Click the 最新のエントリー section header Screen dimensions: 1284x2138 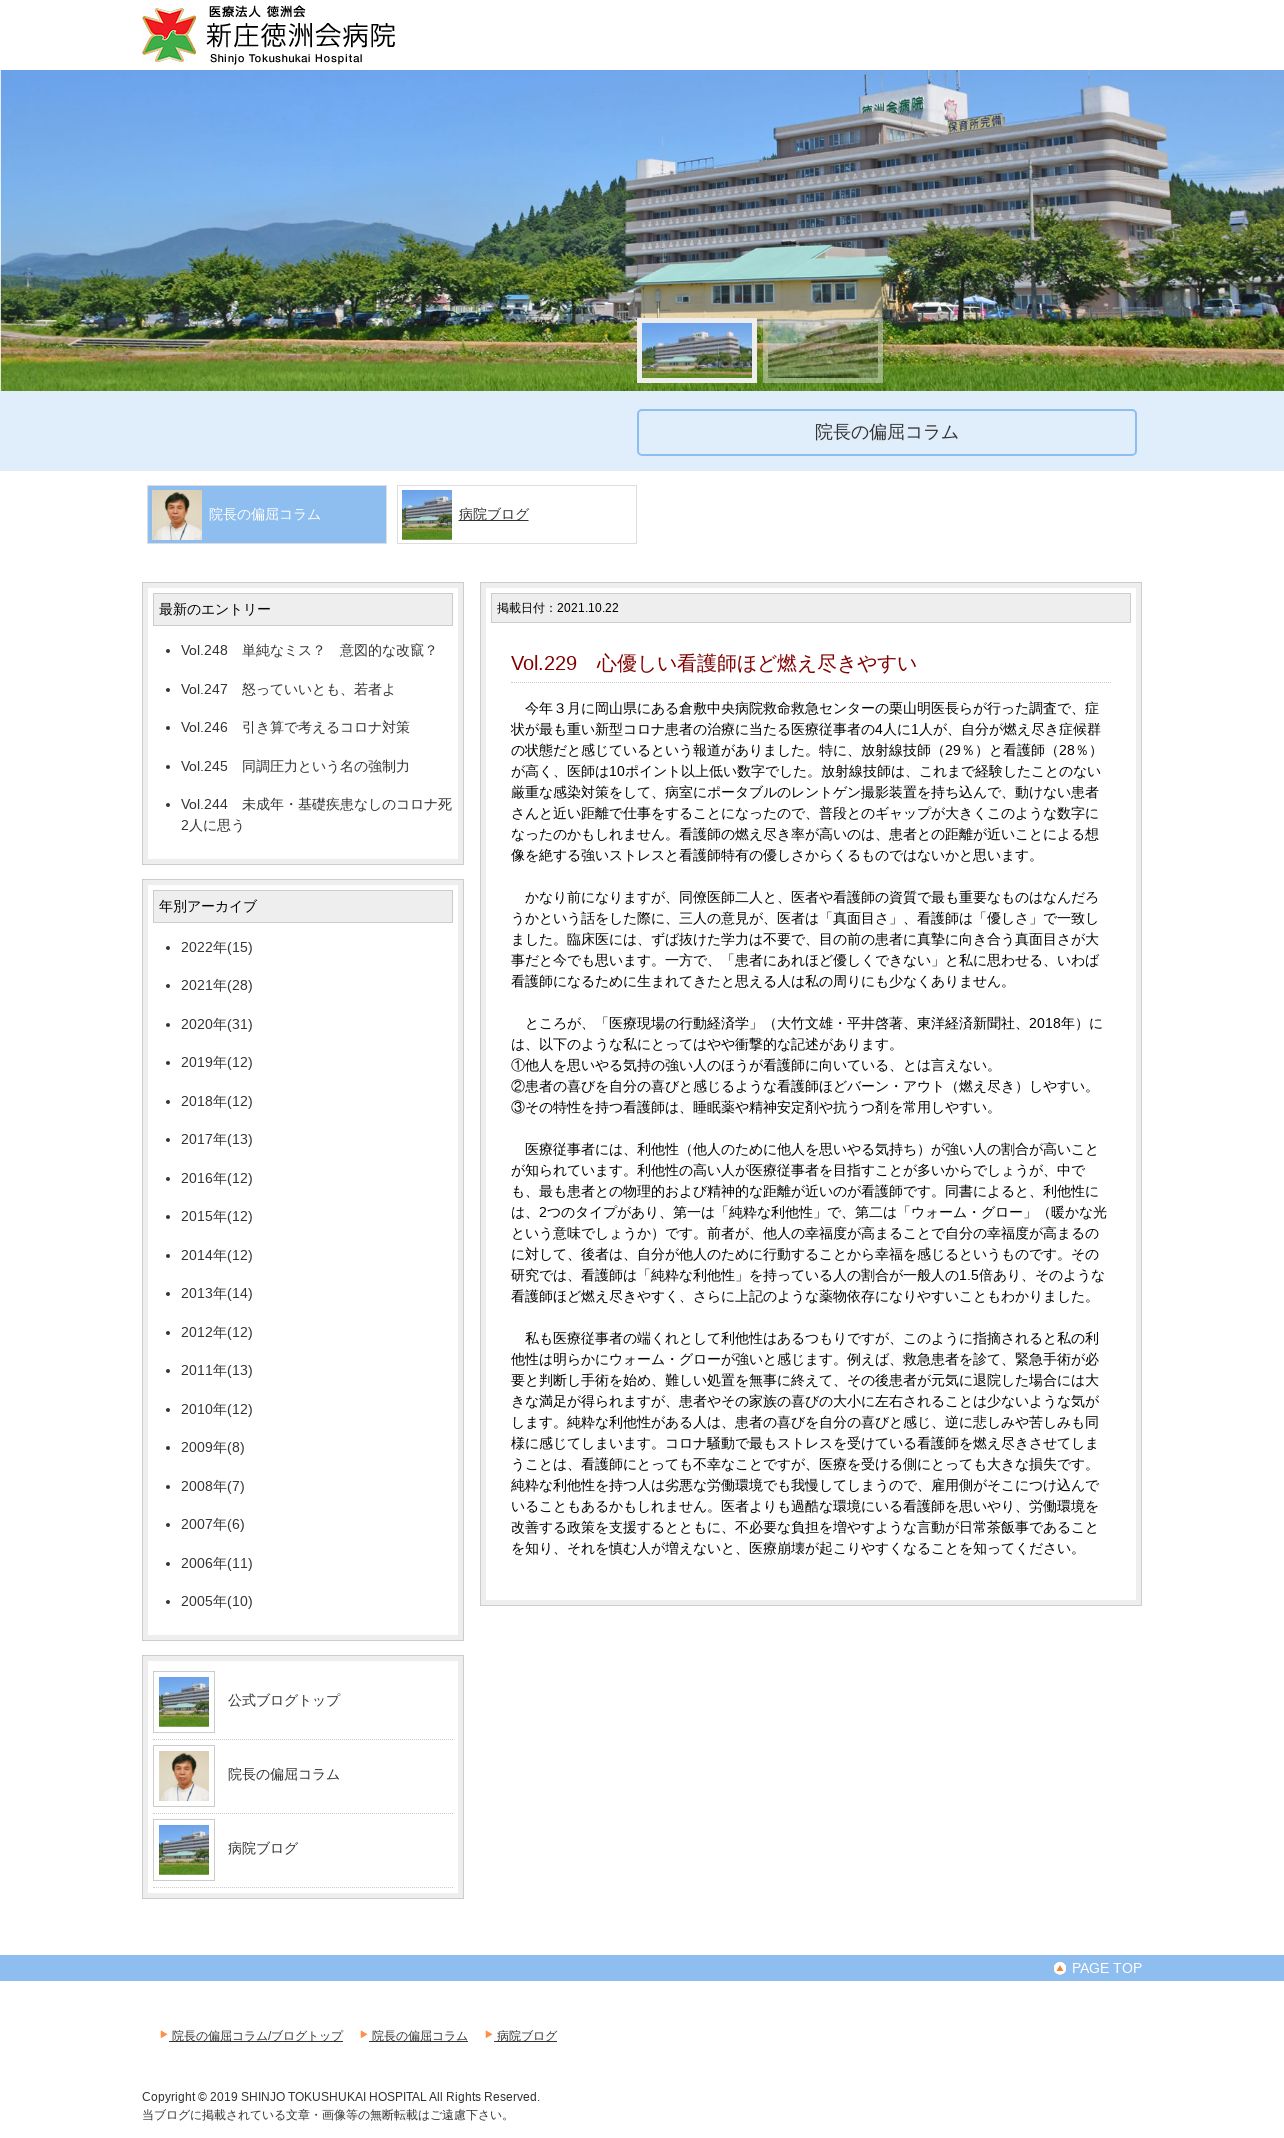[x=303, y=610]
